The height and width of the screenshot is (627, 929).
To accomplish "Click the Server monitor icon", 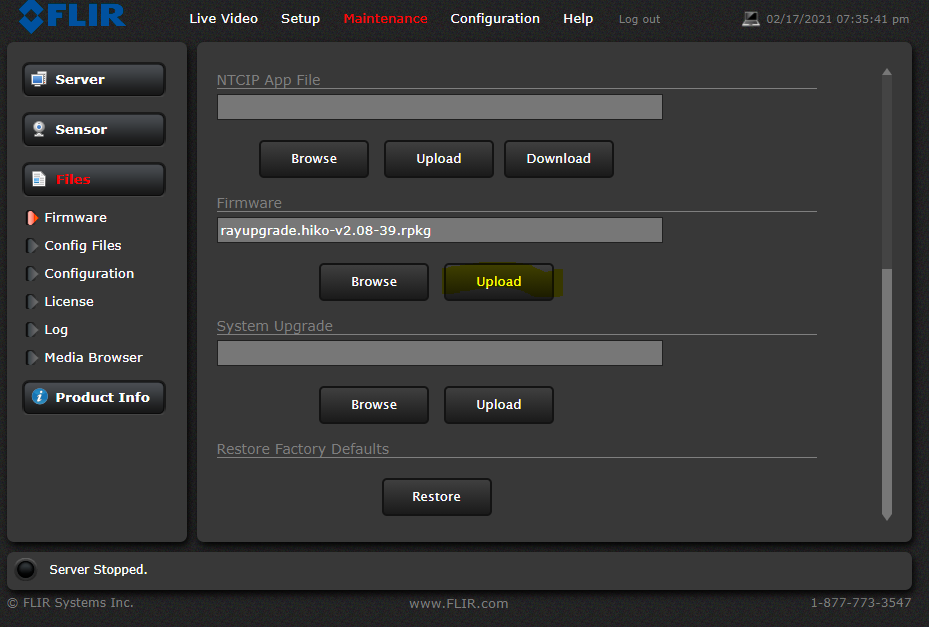I will point(39,79).
